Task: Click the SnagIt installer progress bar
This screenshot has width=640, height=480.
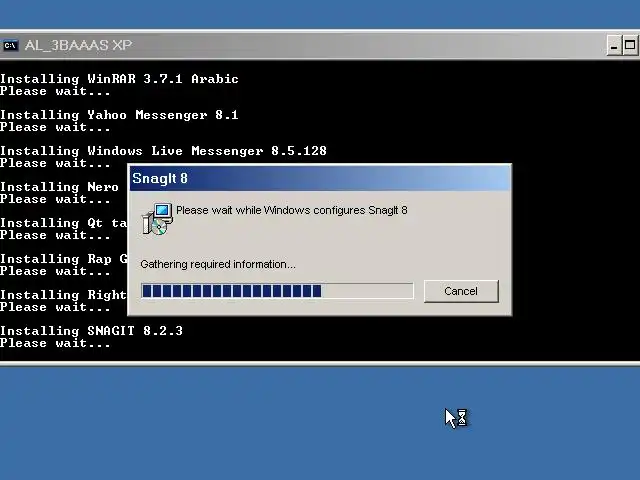Action: click(277, 291)
